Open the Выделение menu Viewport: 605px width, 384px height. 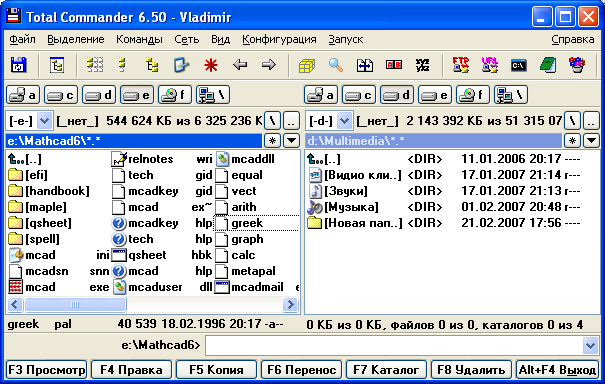click(x=76, y=39)
